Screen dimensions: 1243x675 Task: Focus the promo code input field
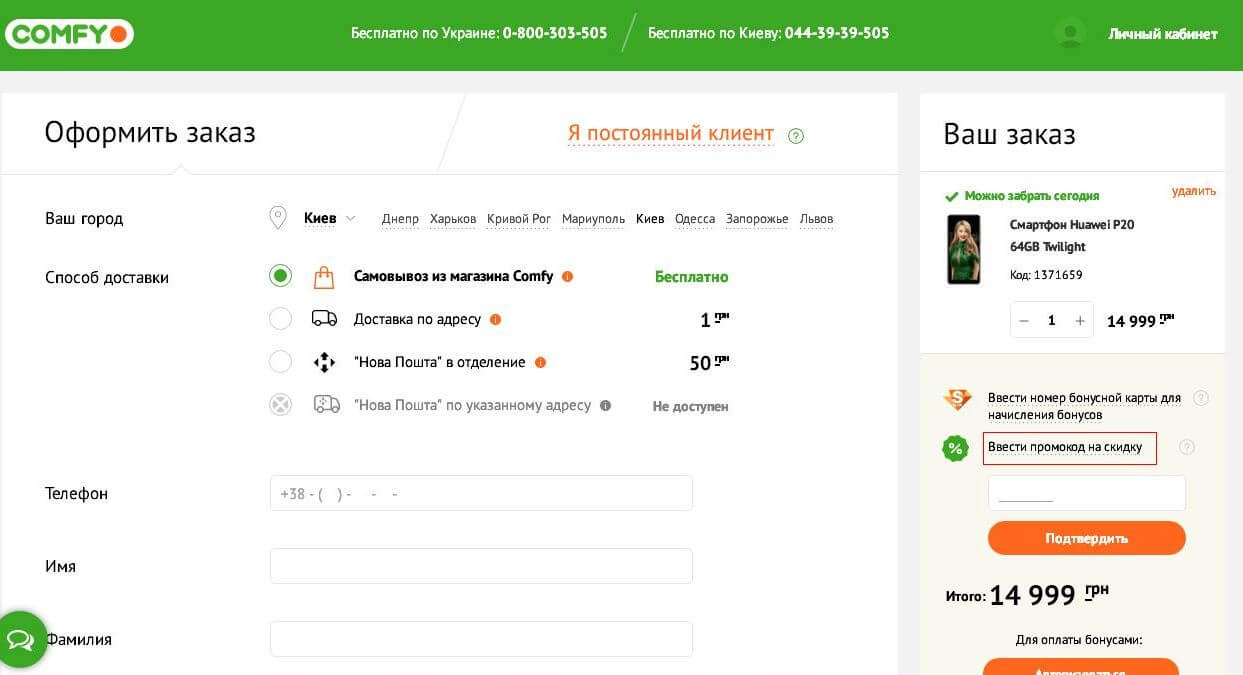[x=1087, y=493]
